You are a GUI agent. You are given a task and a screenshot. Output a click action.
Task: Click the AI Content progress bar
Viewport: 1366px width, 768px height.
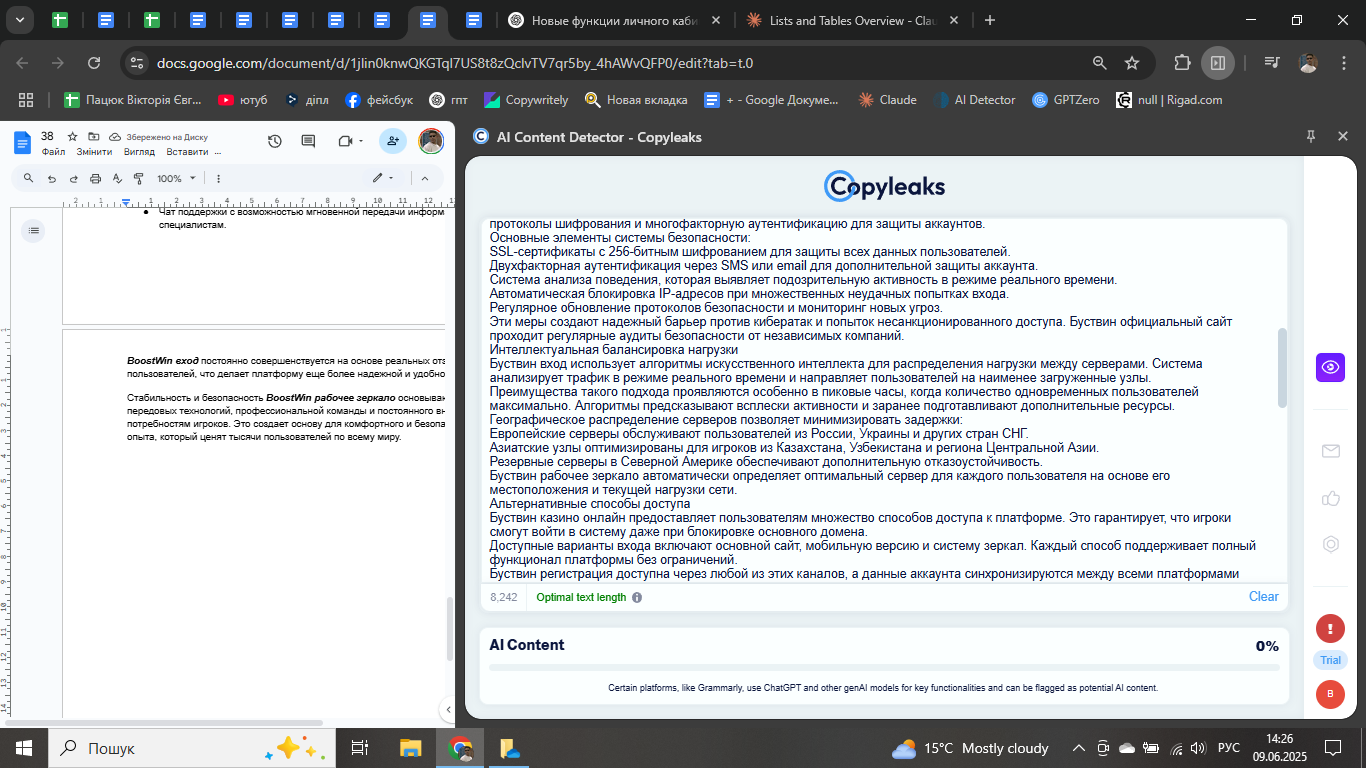(x=884, y=667)
